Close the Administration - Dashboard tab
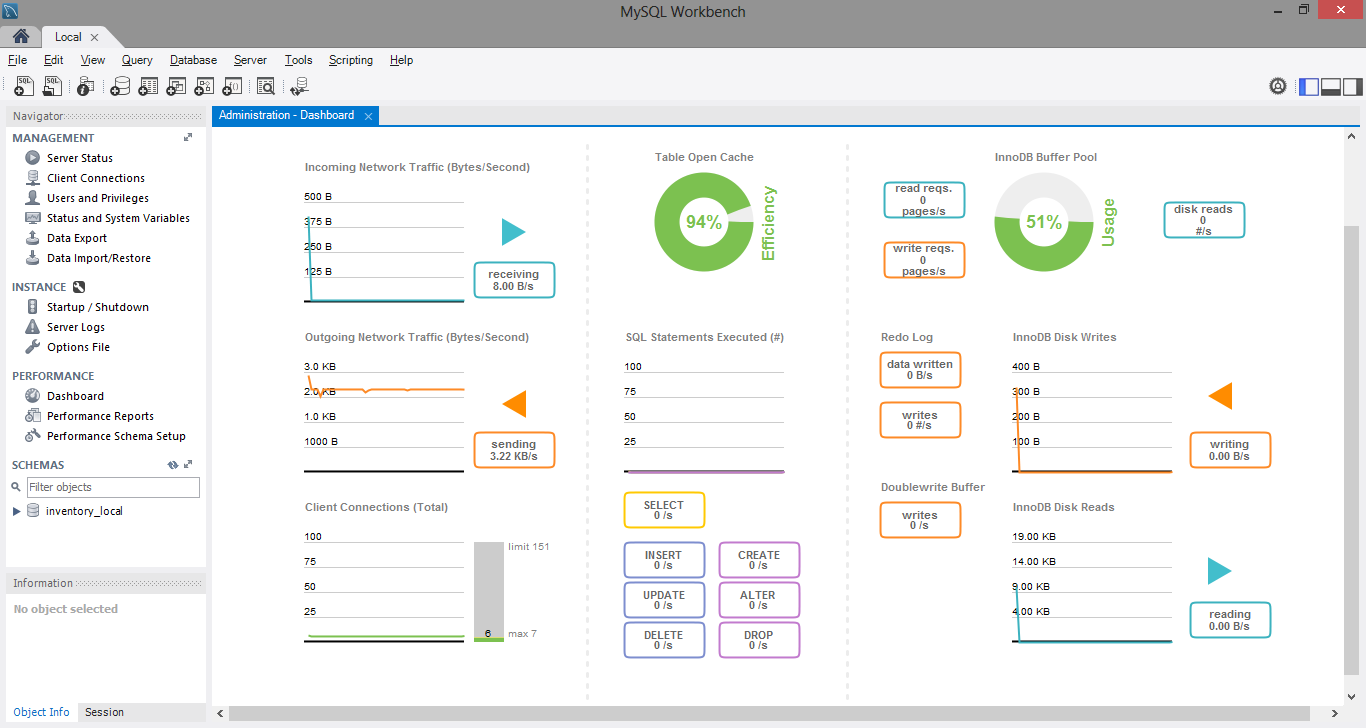 click(368, 116)
